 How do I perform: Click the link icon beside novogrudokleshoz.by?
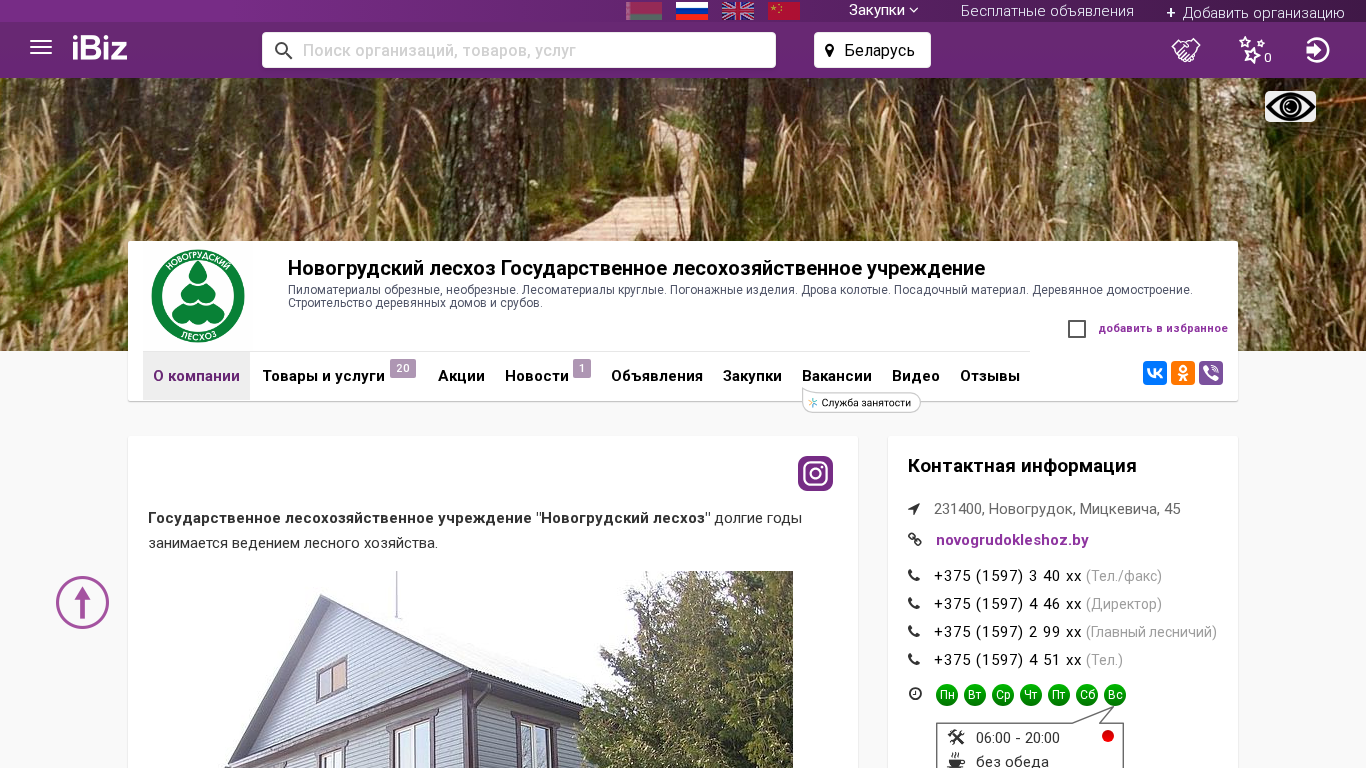[914, 540]
